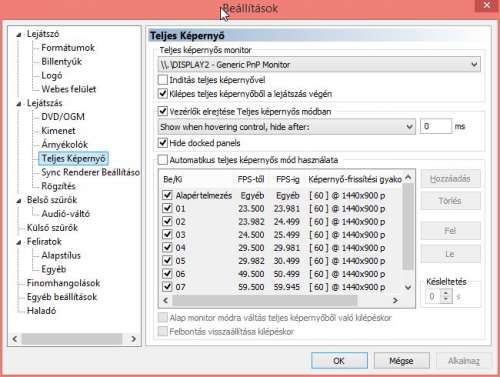Select Billentyűk in the settings tree
Viewport: 500px width, 377px height.
pyautogui.click(x=61, y=62)
